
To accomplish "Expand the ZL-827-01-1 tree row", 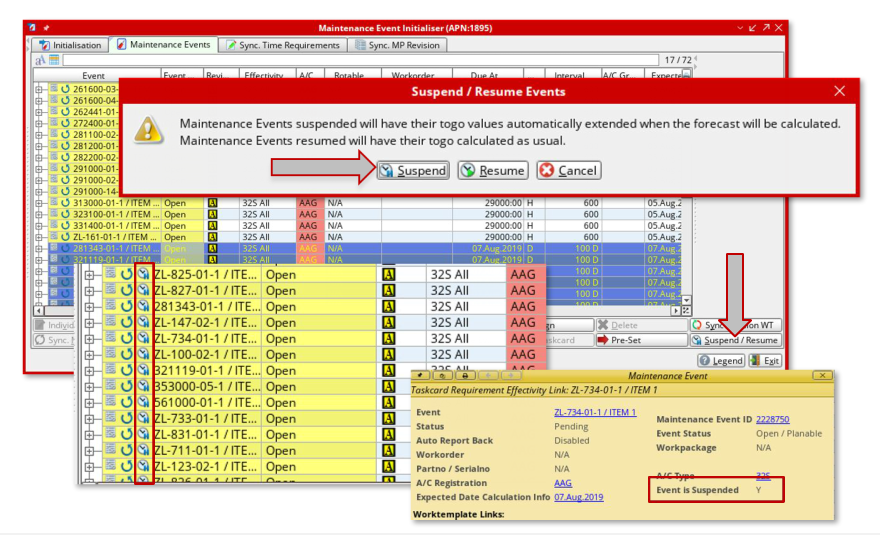I will [x=90, y=291].
